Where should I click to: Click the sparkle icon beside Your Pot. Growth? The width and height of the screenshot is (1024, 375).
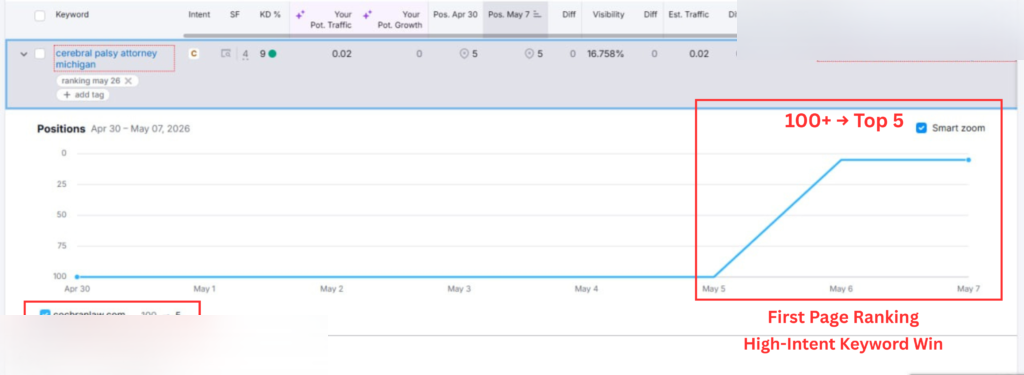click(x=368, y=14)
